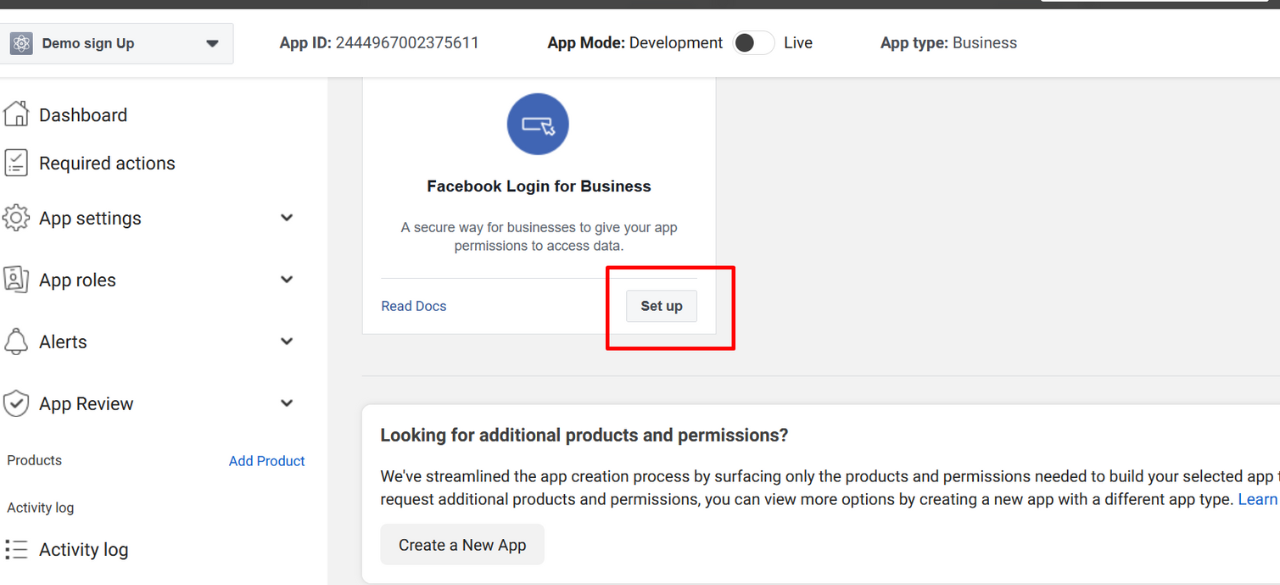This screenshot has width=1280, height=585.
Task: Toggle App Mode from Development to Live
Action: [753, 43]
